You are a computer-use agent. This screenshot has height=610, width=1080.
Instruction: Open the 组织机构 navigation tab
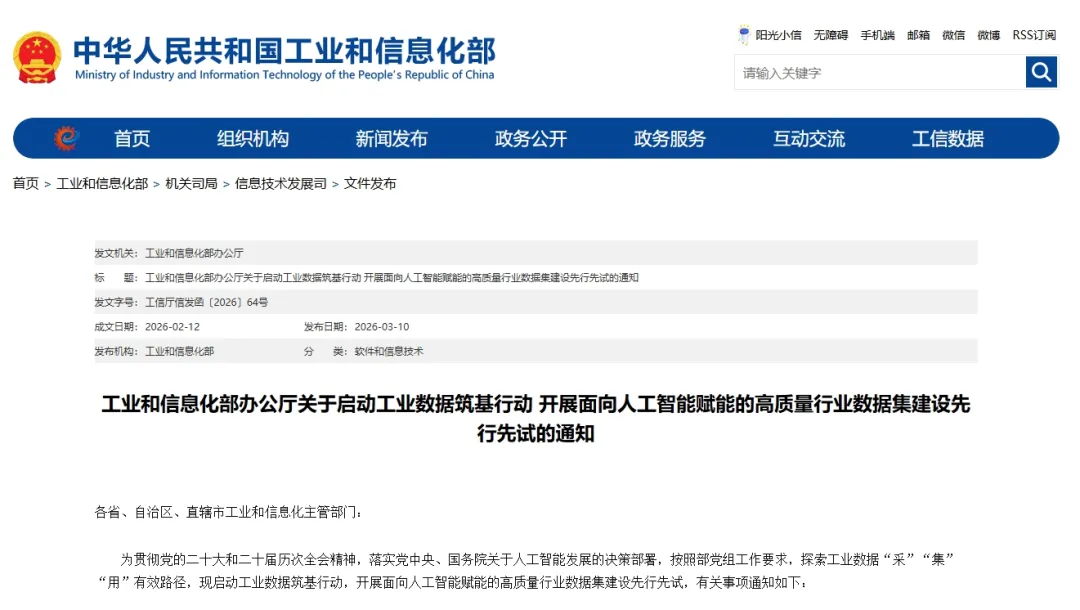(x=253, y=139)
